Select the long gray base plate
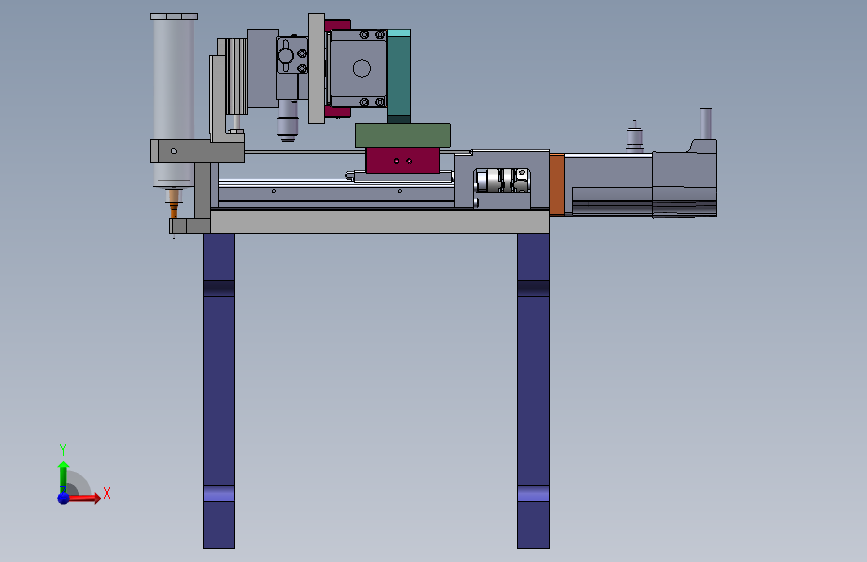Viewport: 867px width, 562px height. (379, 222)
